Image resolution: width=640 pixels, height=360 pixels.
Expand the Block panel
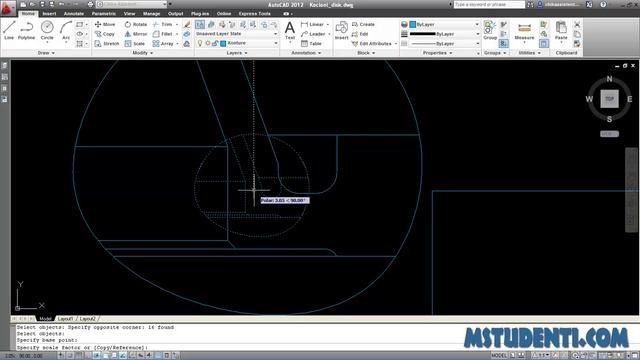366,53
